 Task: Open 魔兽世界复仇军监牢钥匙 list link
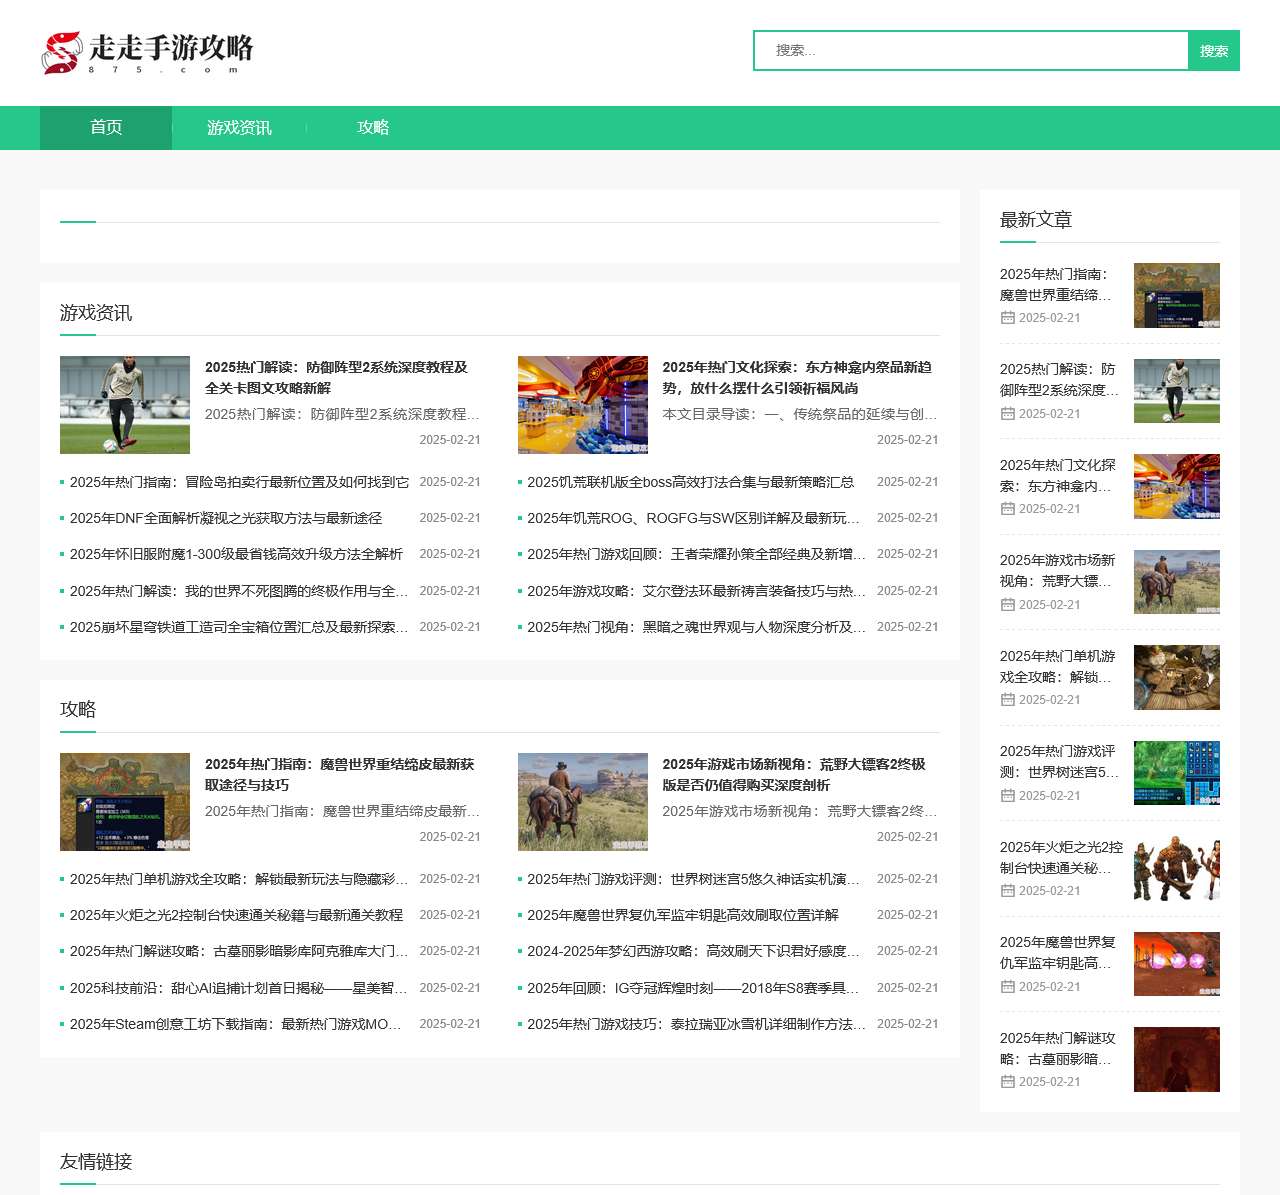(683, 915)
